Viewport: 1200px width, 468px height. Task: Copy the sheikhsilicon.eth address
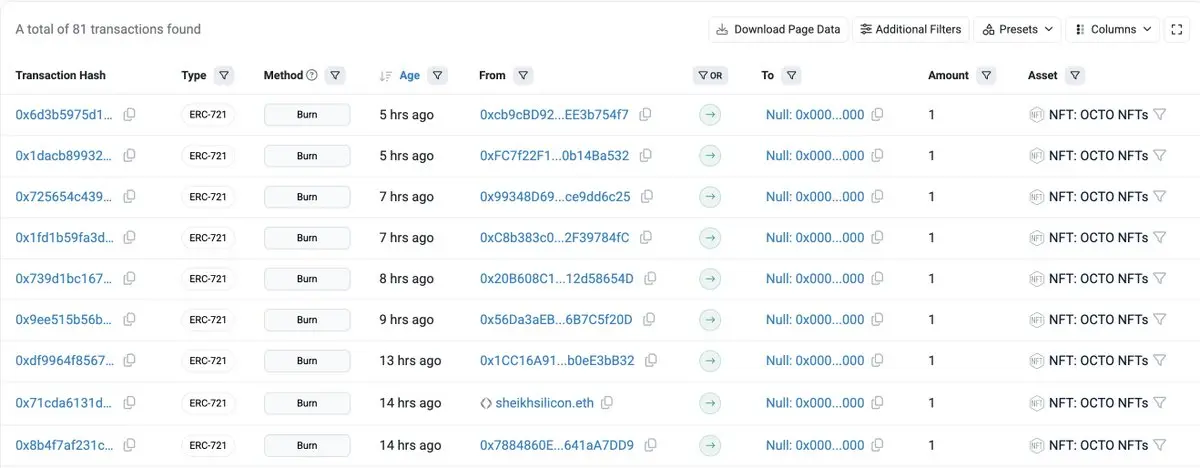[x=607, y=403]
